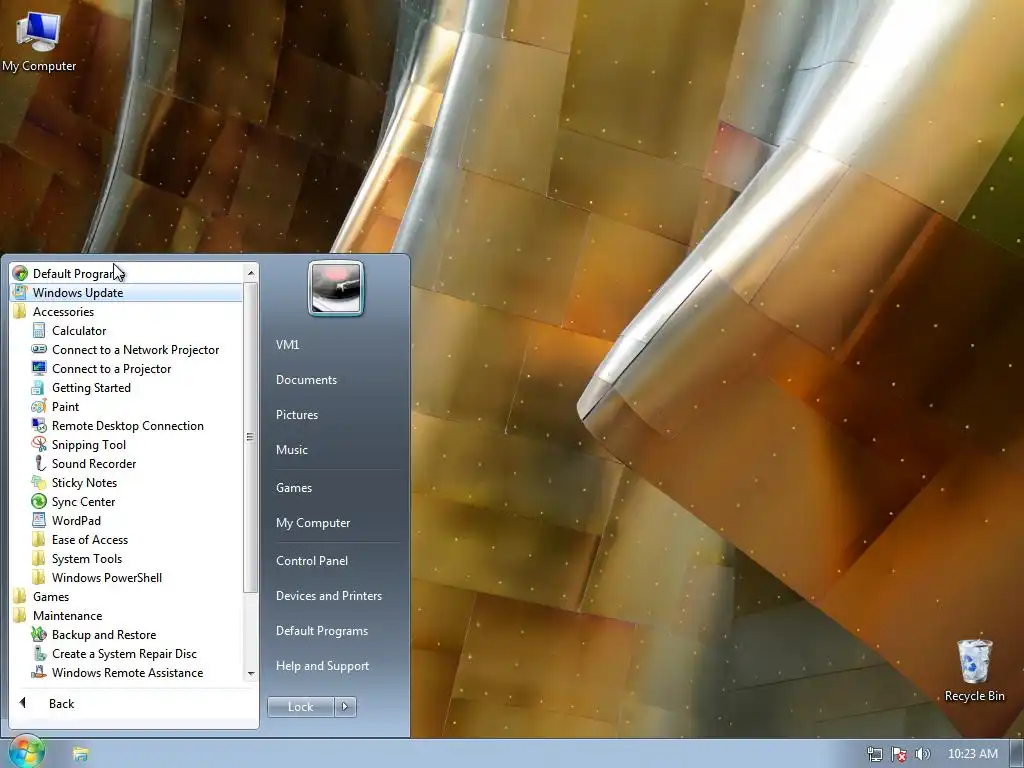Click the green Sync Center icon
The width and height of the screenshot is (1024, 768).
point(39,501)
